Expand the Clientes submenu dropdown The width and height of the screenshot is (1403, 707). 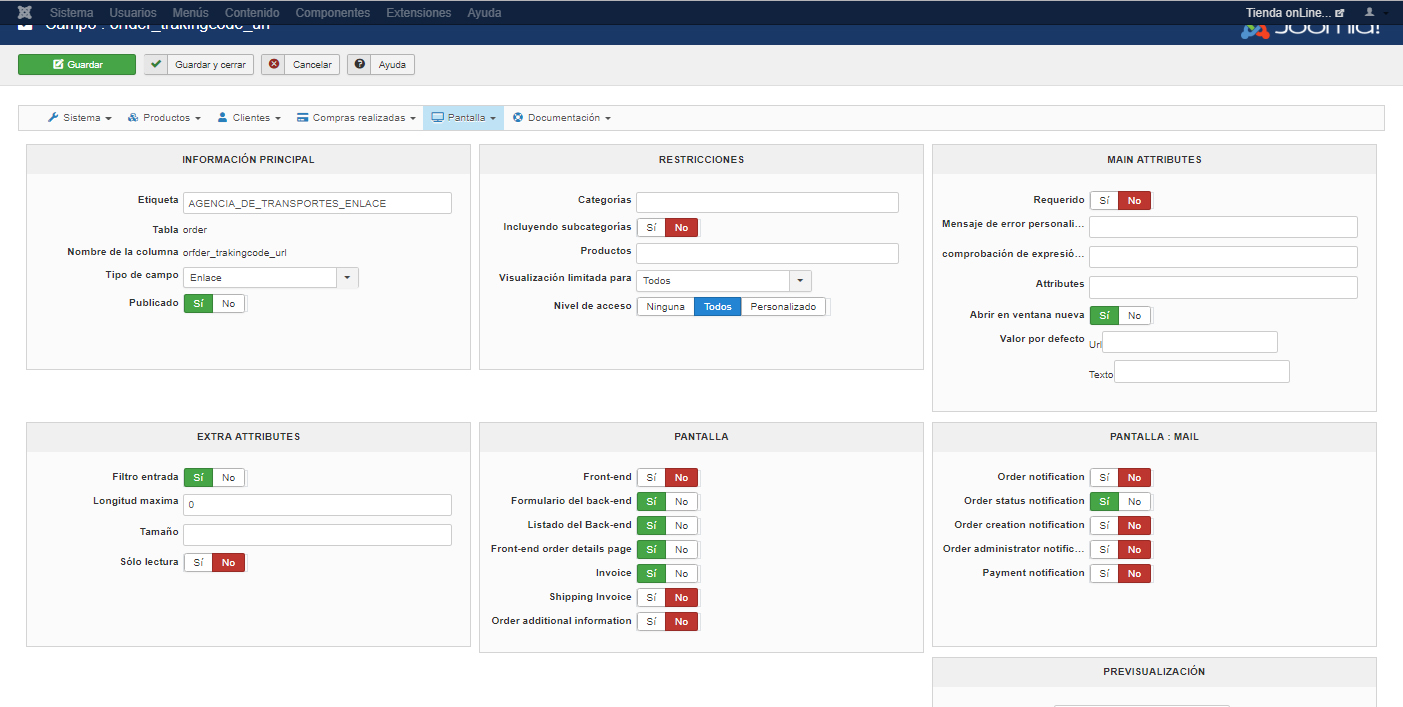click(249, 118)
